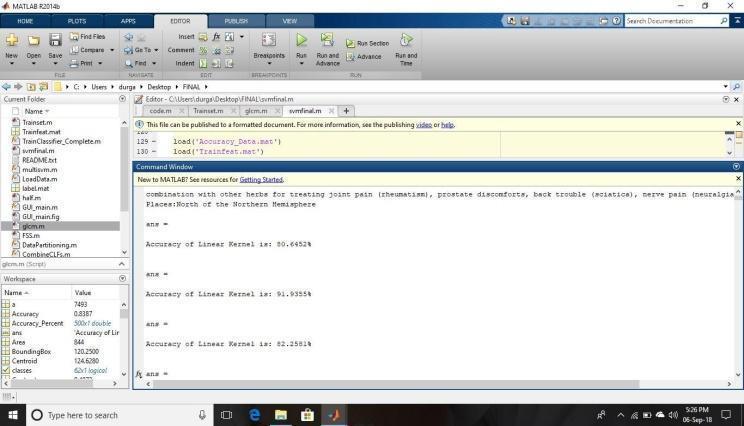The width and height of the screenshot is (744, 426).
Task: Click MATLAB icon in taskbar
Action: coord(334,415)
